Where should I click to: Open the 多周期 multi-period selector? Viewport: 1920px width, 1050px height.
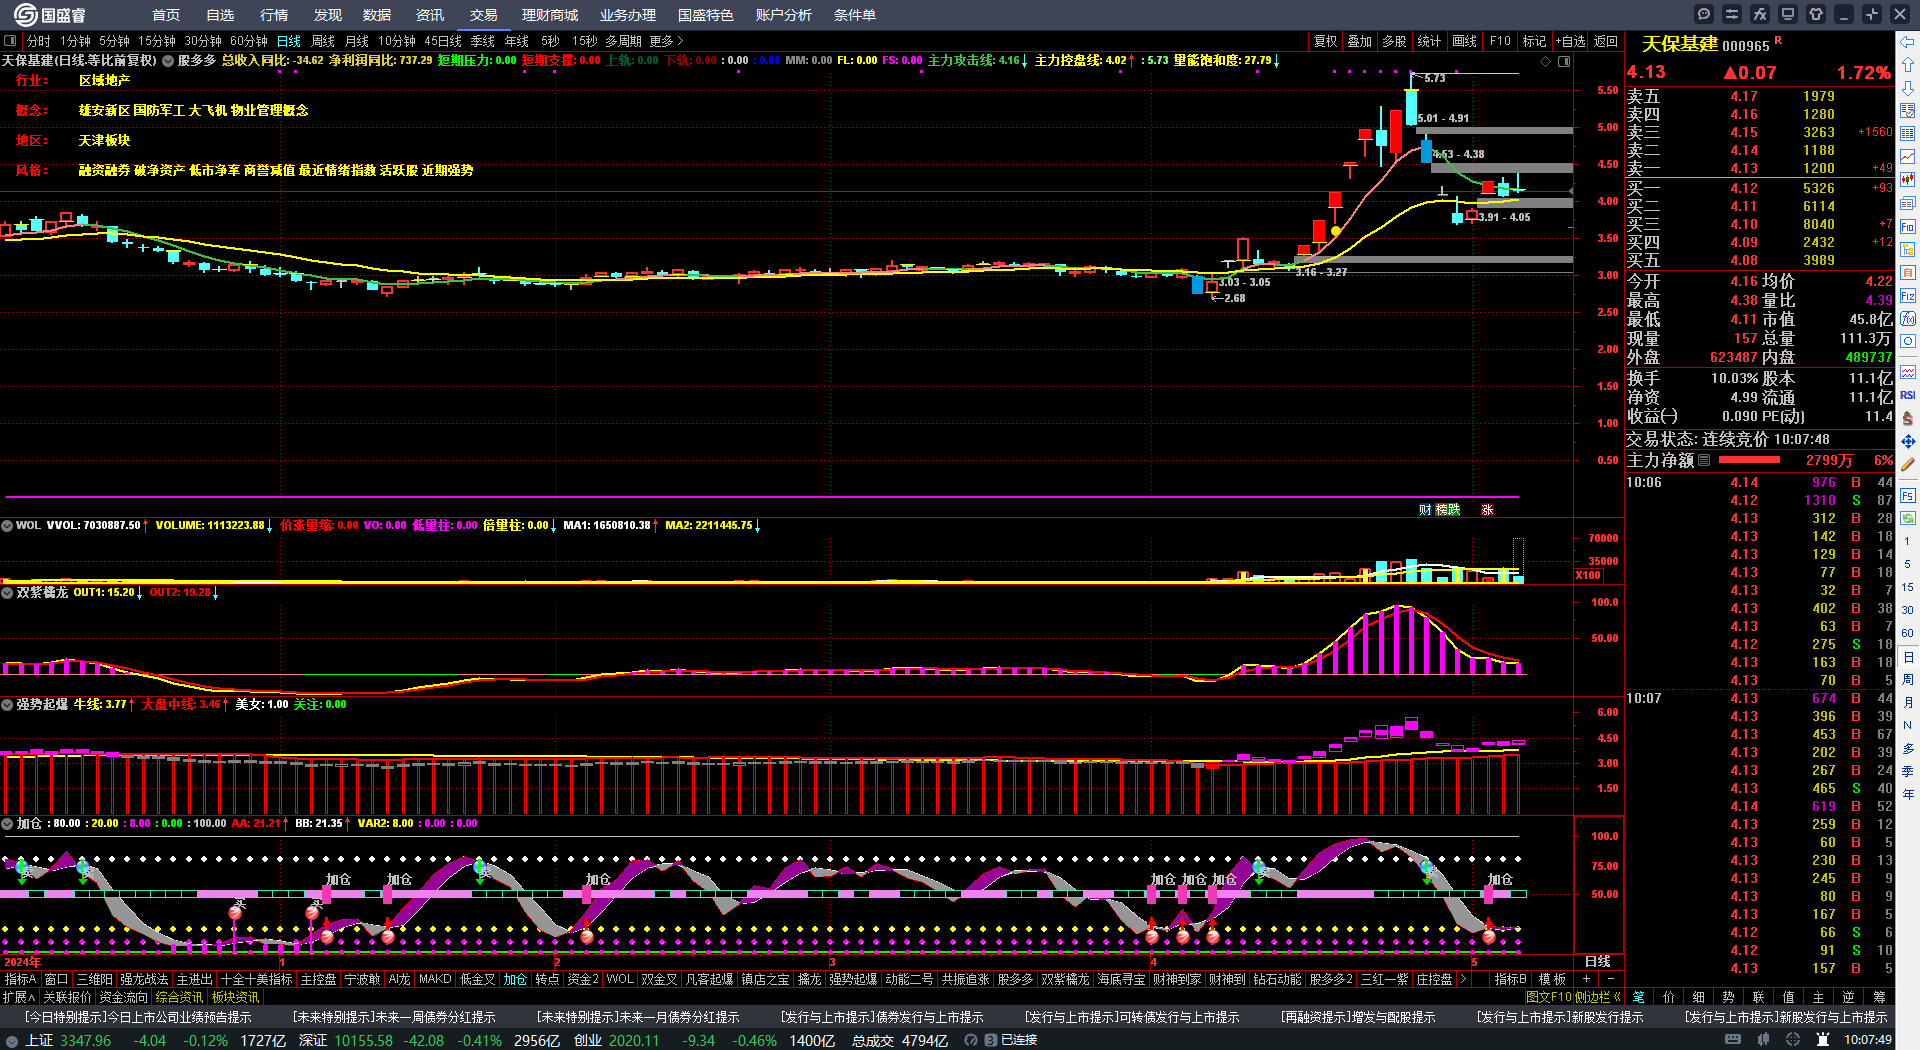pyautogui.click(x=623, y=41)
